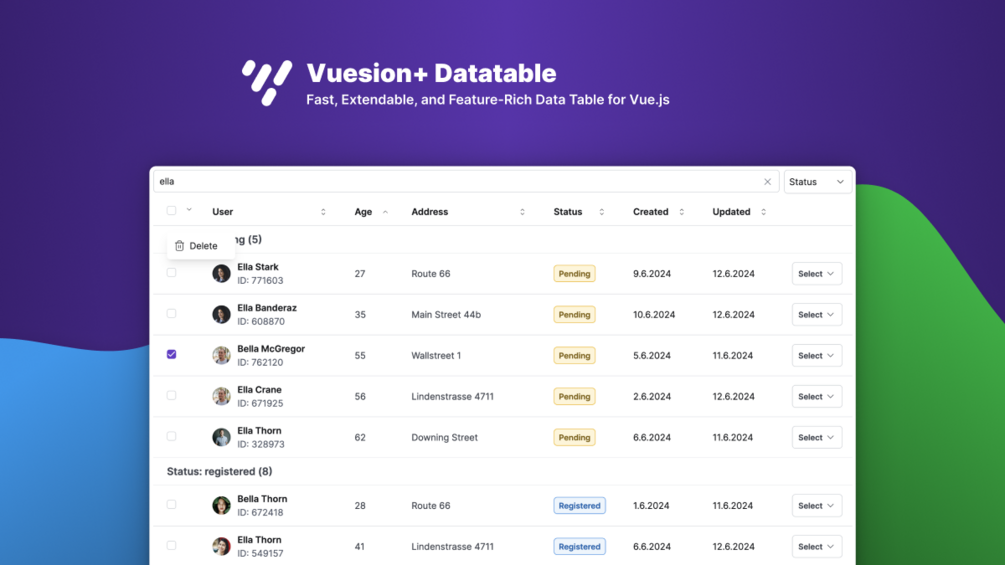Expand the bulk actions chevron beside header checkbox
This screenshot has width=1005, height=565.
point(189,211)
